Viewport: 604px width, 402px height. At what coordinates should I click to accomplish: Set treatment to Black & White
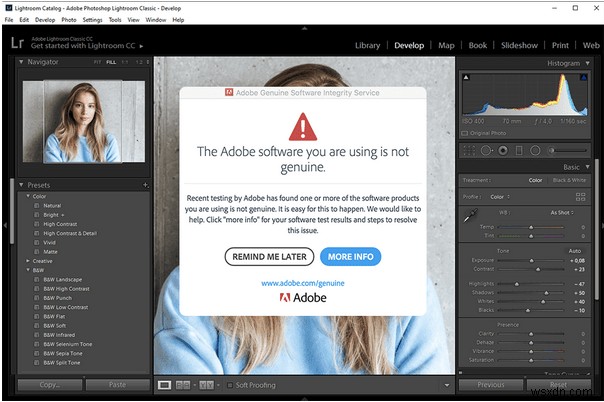pyautogui.click(x=569, y=180)
